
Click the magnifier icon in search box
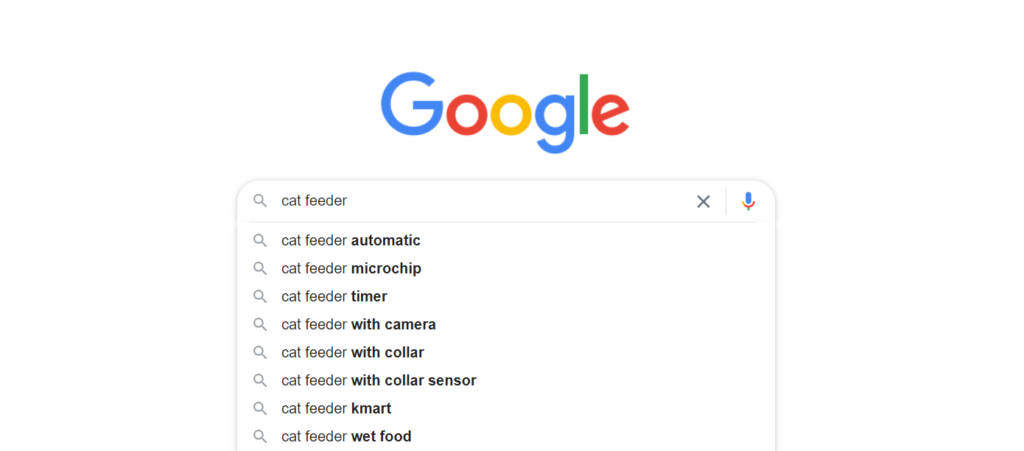tap(260, 201)
